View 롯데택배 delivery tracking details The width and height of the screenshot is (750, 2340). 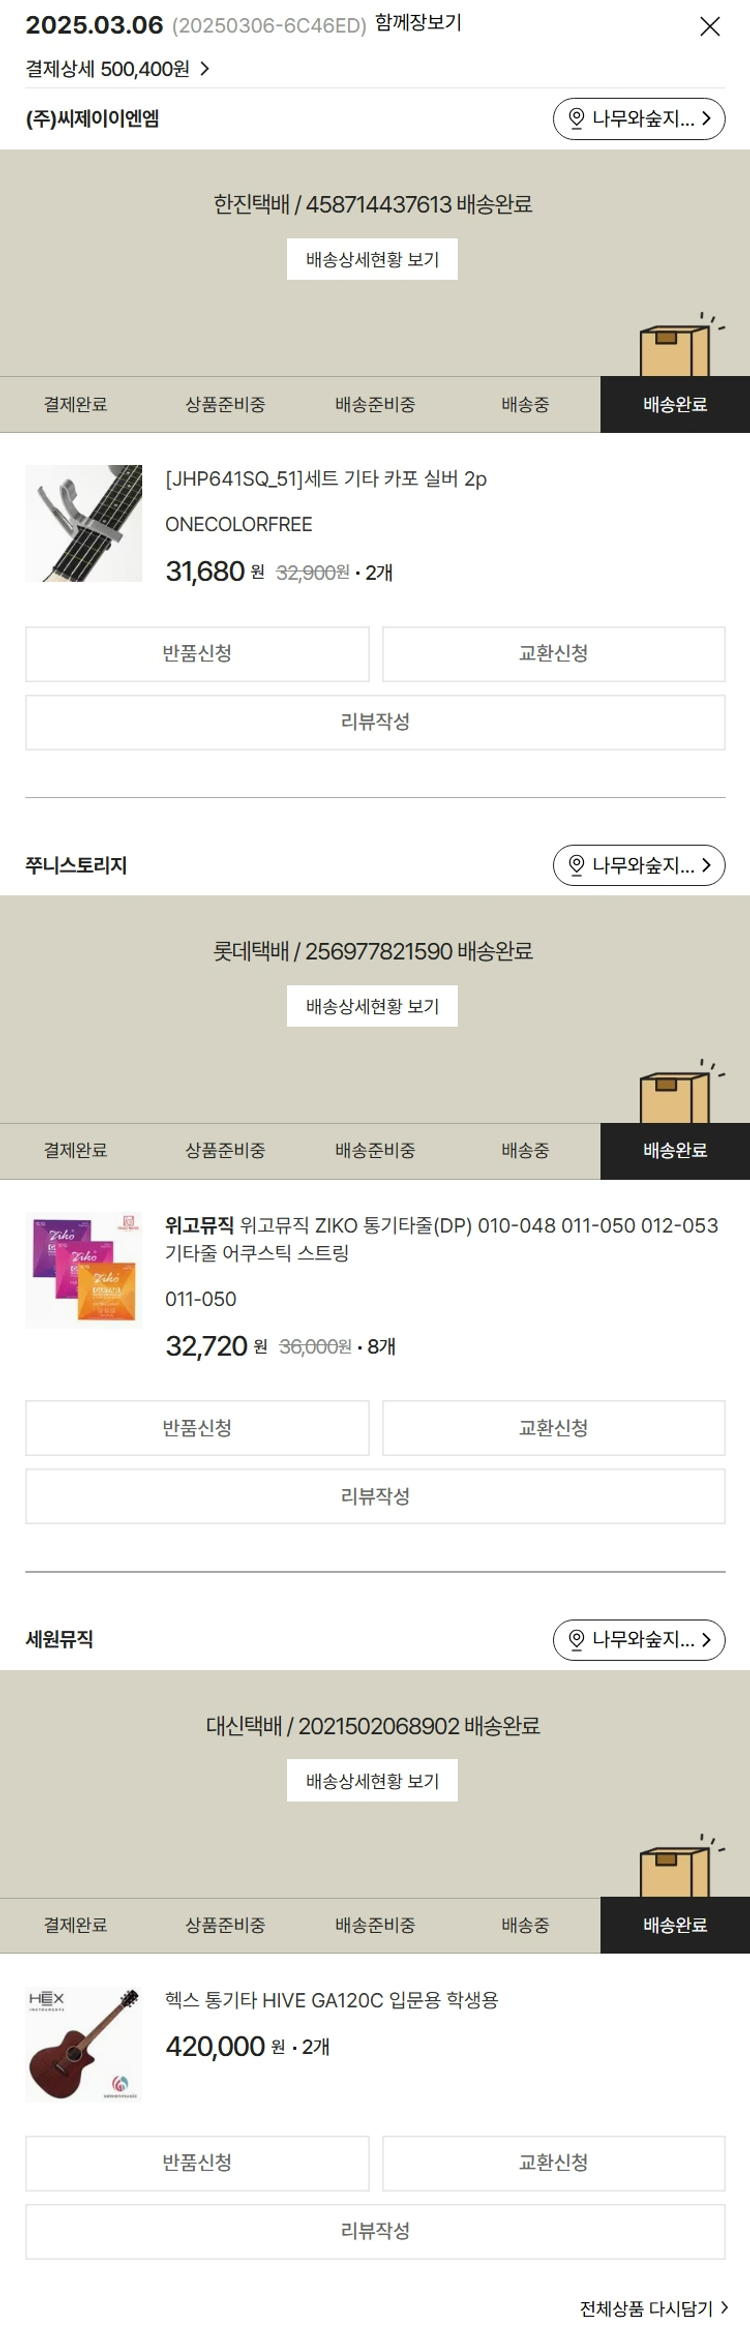pyautogui.click(x=372, y=1006)
